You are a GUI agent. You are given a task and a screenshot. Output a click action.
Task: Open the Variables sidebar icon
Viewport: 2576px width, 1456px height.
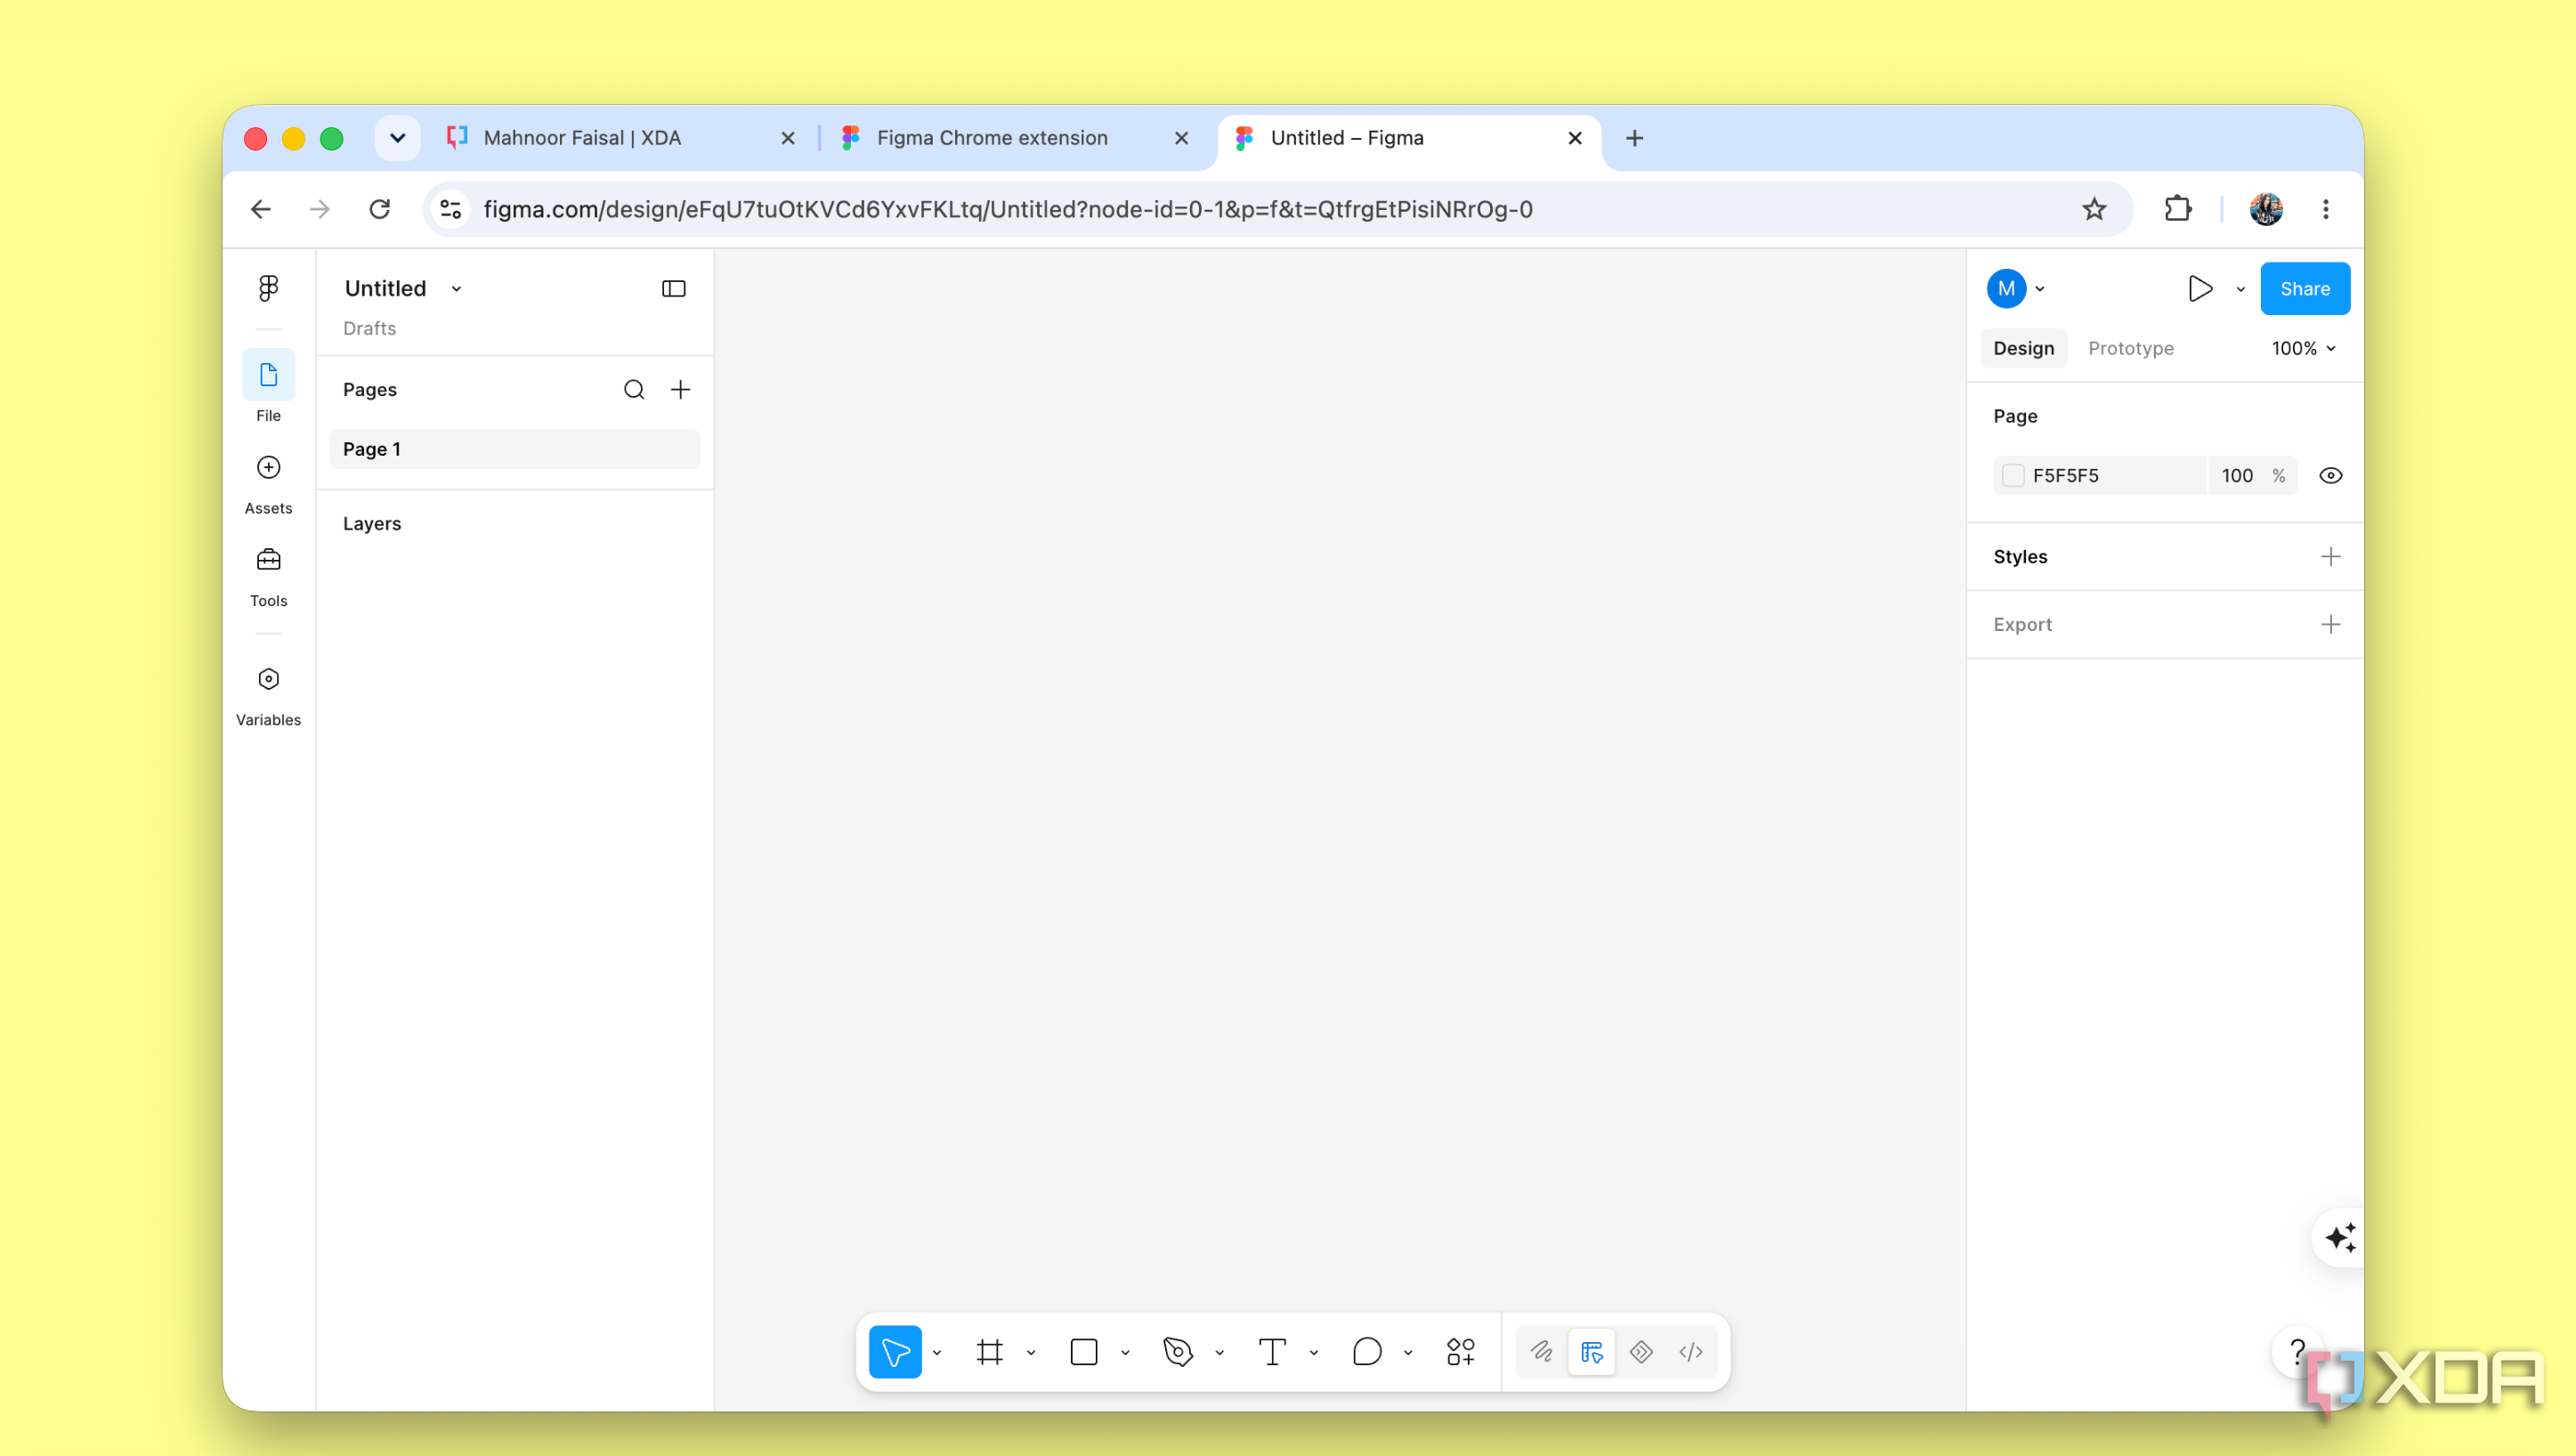(x=268, y=679)
